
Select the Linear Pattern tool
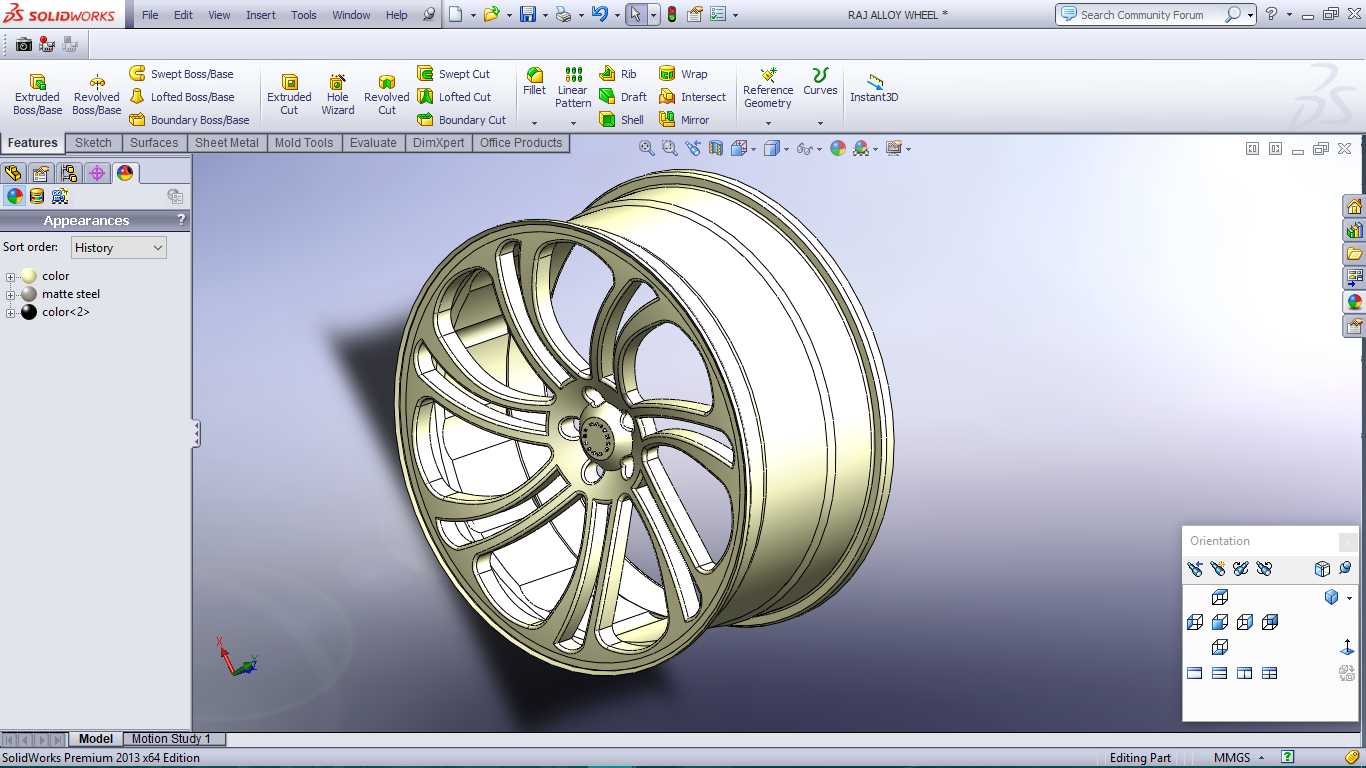573,88
